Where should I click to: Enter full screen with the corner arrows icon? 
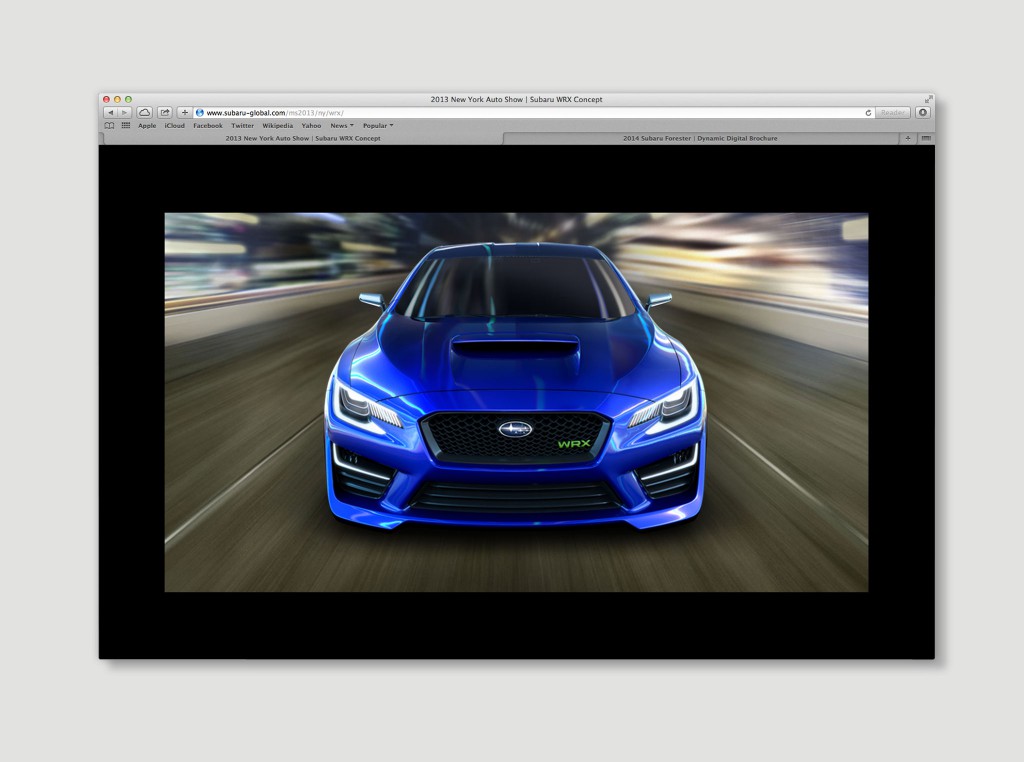tap(928, 99)
